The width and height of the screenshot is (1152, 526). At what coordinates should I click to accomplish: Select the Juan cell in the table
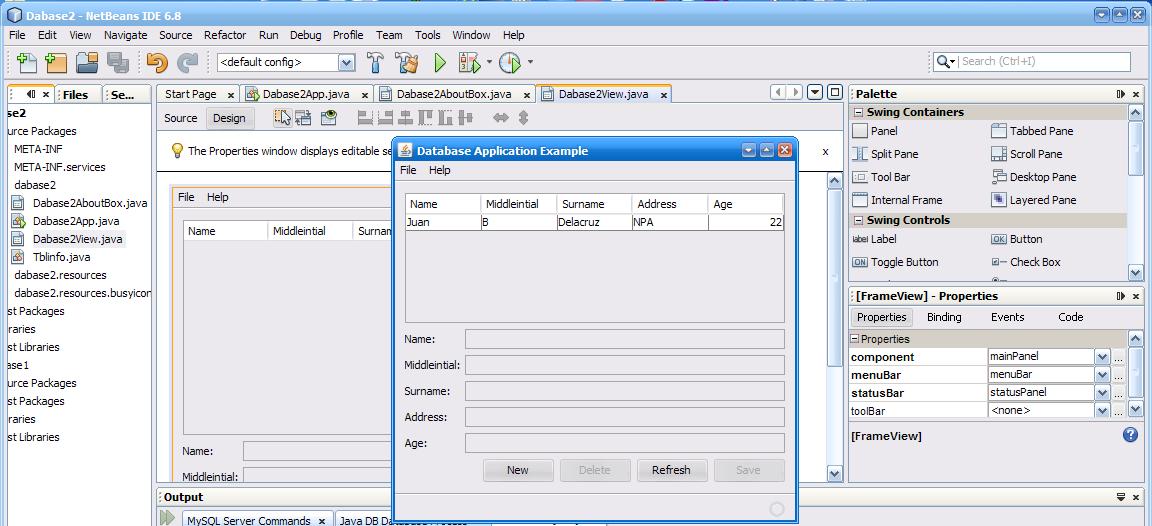point(443,222)
